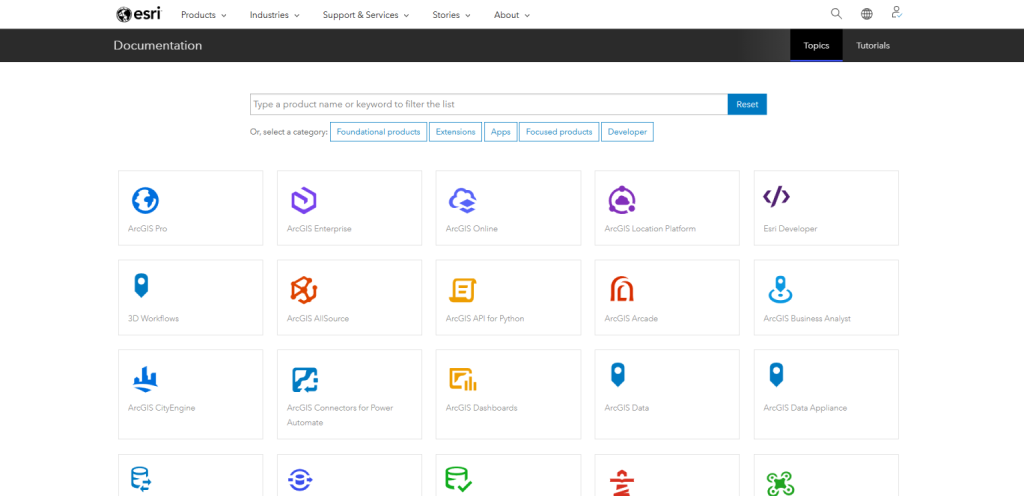This screenshot has width=1024, height=496.
Task: Expand the Industries menu
Action: [274, 15]
